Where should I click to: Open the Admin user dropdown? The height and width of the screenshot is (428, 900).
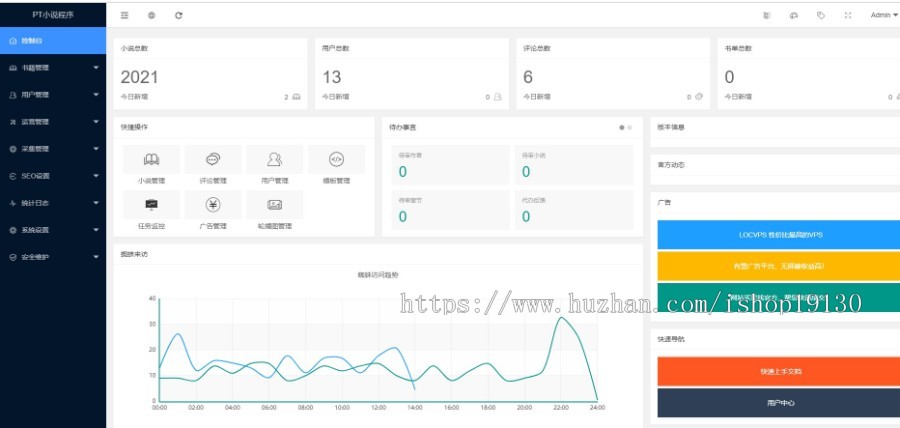pyautogui.click(x=884, y=15)
